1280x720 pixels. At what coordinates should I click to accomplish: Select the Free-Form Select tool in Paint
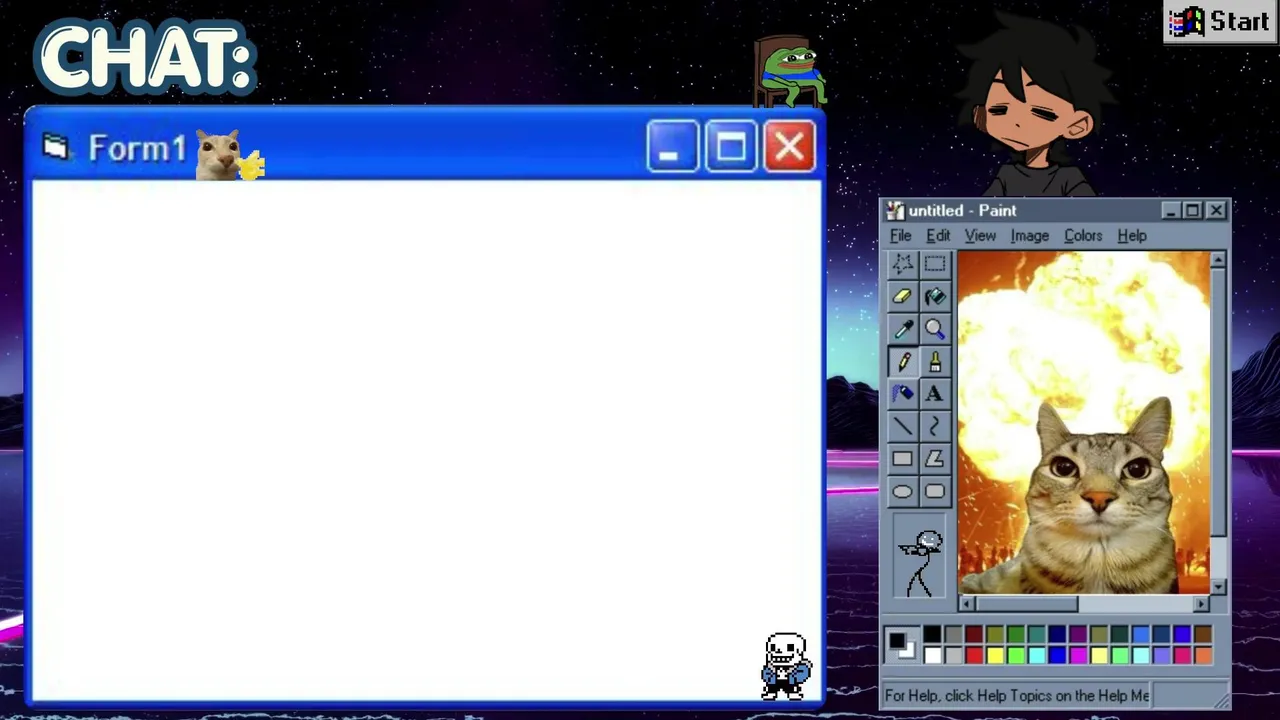tap(902, 264)
